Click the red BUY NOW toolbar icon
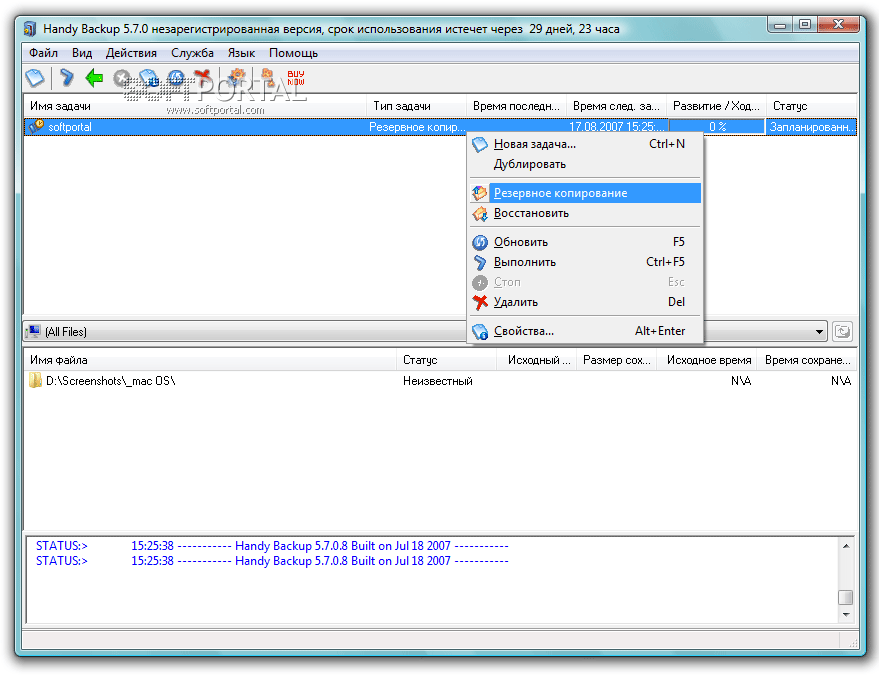The image size is (879, 675). pyautogui.click(x=295, y=78)
